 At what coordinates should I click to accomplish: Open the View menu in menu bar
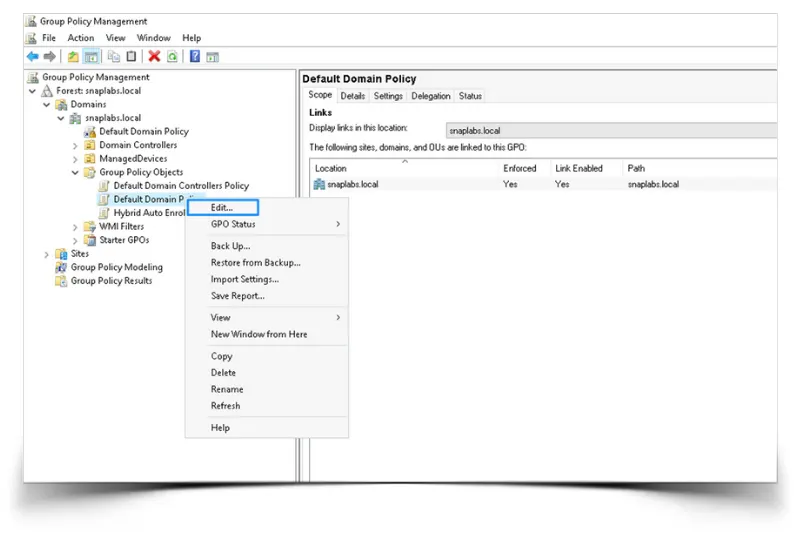[115, 38]
